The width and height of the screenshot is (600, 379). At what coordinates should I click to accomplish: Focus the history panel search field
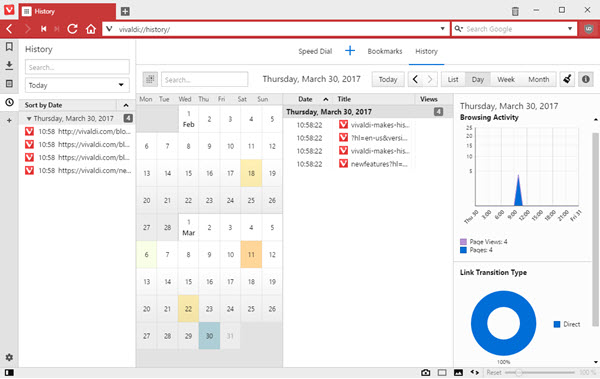77,67
